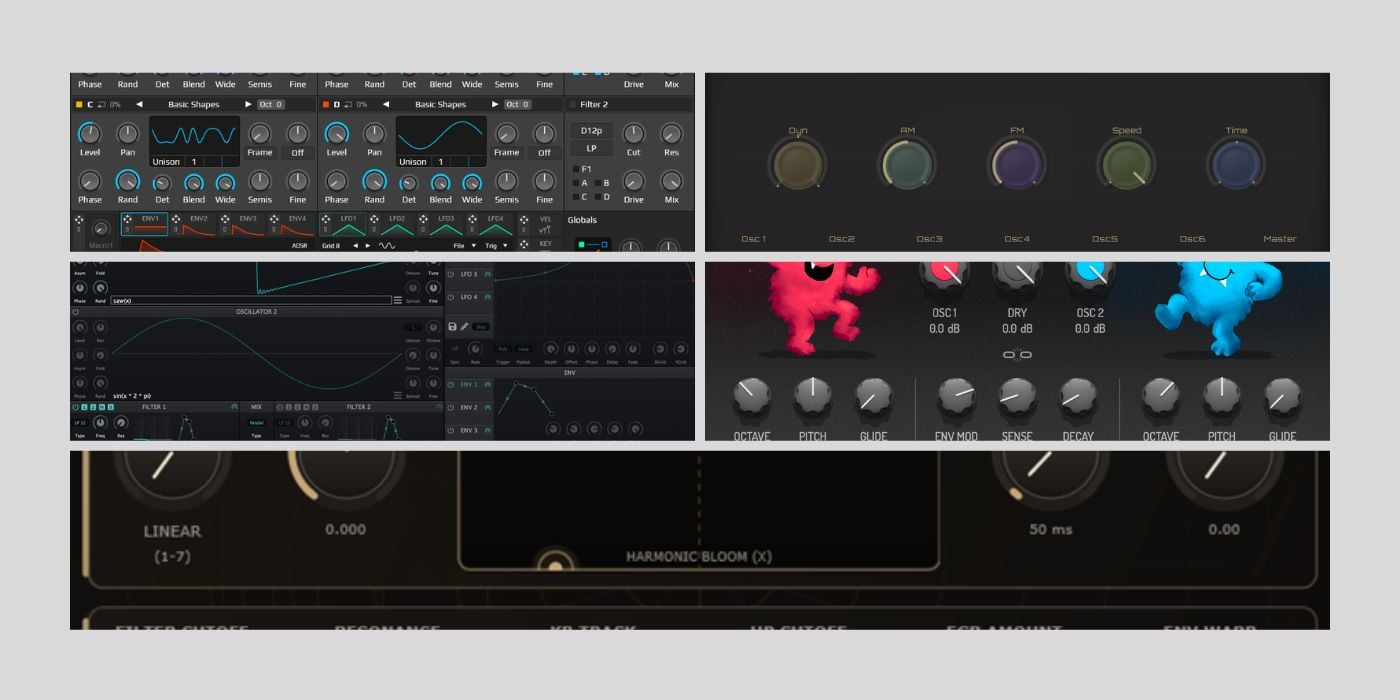Tick the A oscillator routing checkbox in Filter 2
1400x700 pixels.
[x=576, y=183]
